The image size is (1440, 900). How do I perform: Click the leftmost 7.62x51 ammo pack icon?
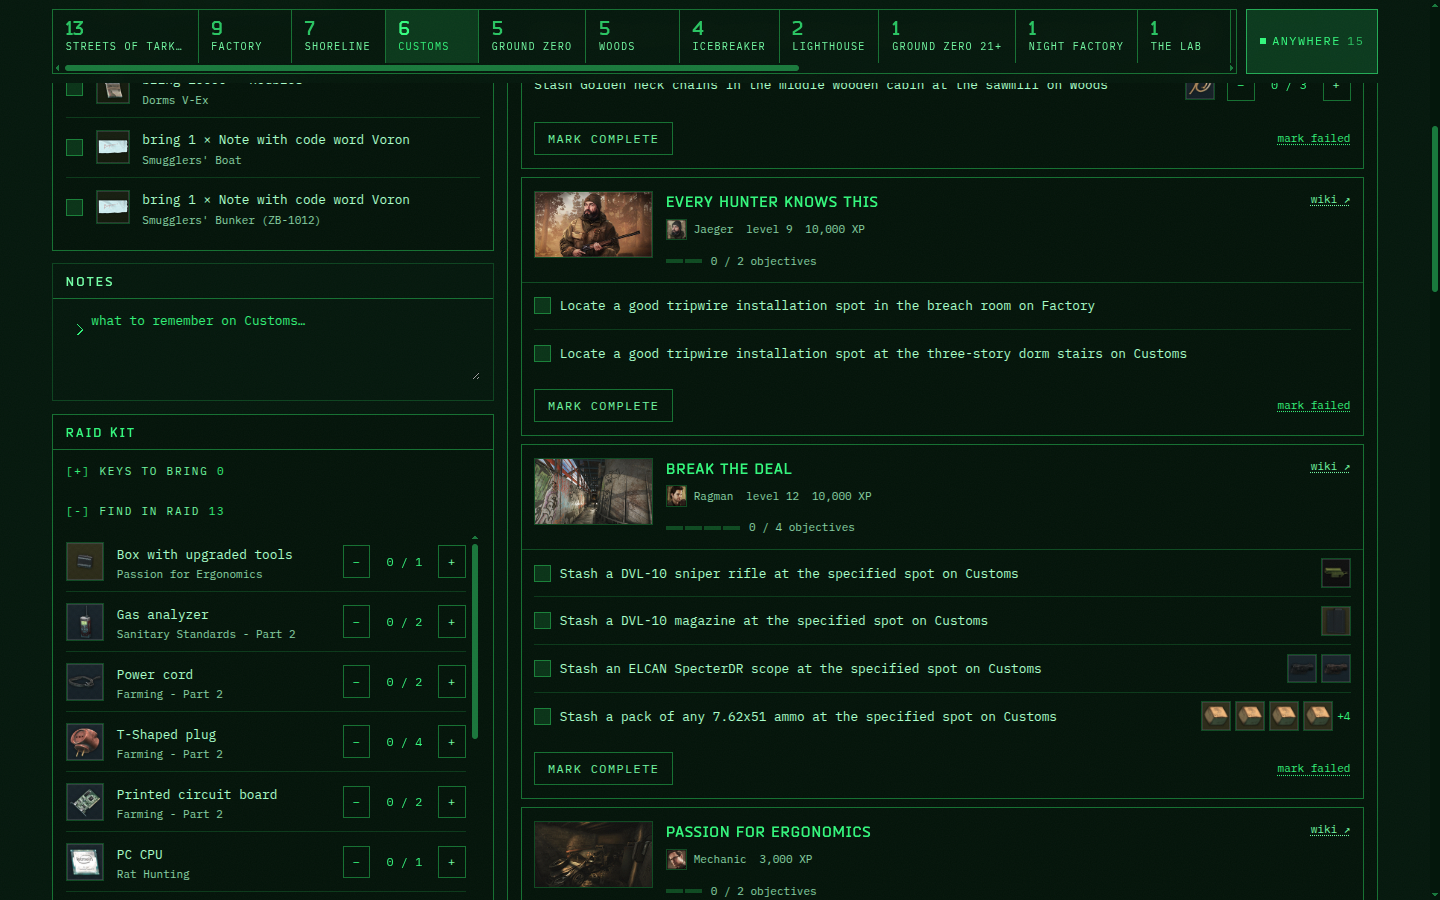pos(1216,716)
